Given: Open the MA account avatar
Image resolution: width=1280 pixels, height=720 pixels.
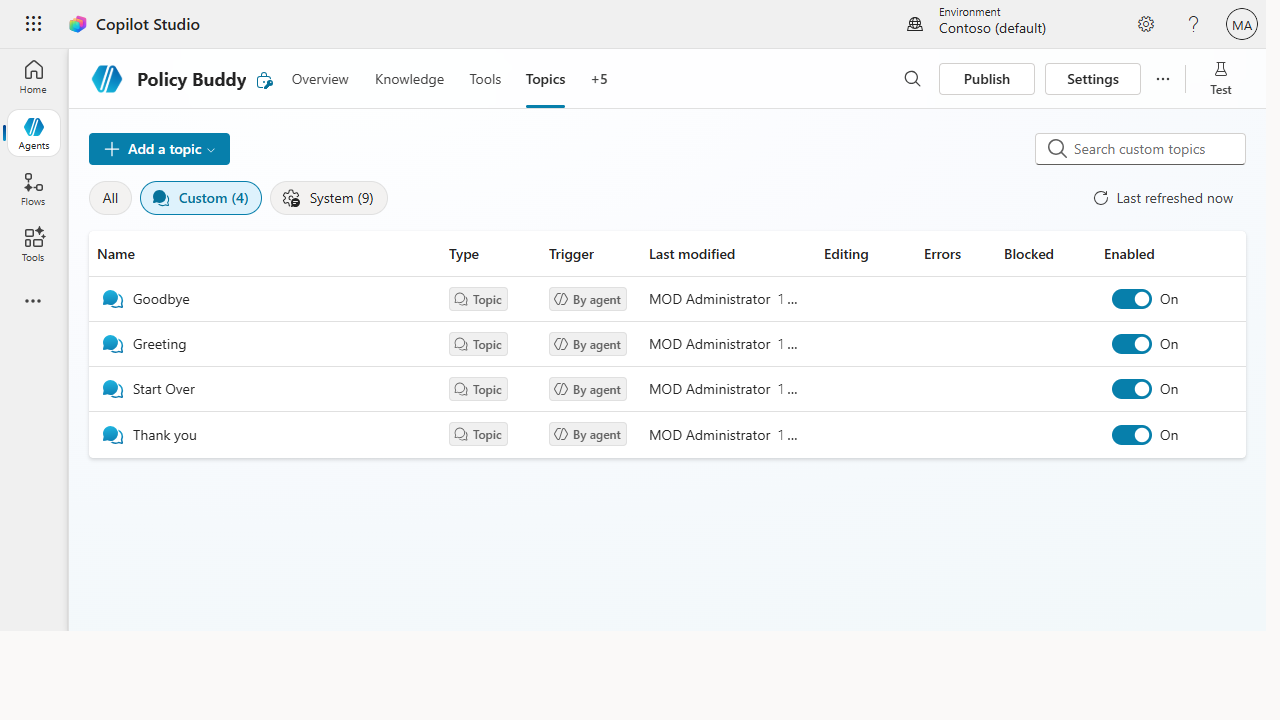Looking at the screenshot, I should click(x=1242, y=24).
